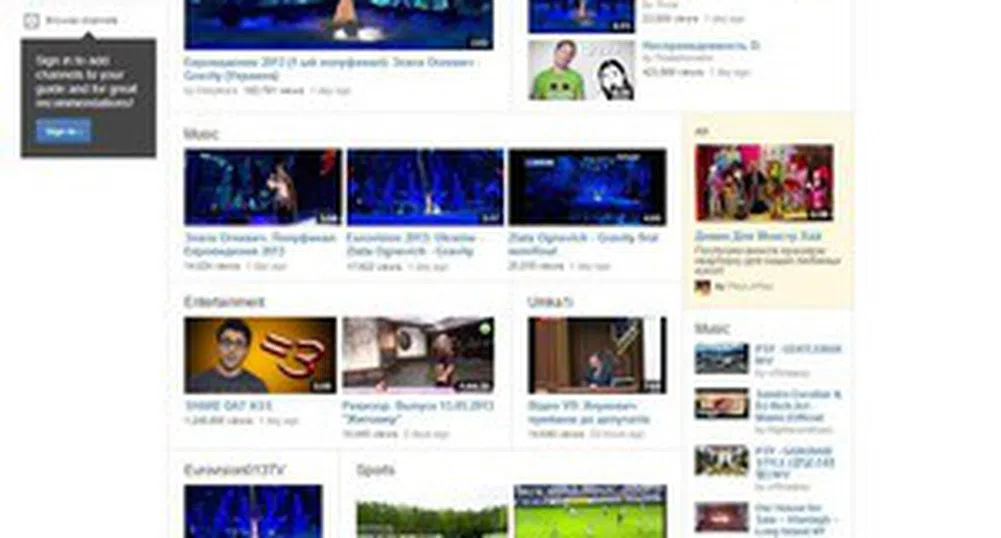Screen dimensions: 1001x538
Task: Open the Browse channels link
Action: click(81, 20)
